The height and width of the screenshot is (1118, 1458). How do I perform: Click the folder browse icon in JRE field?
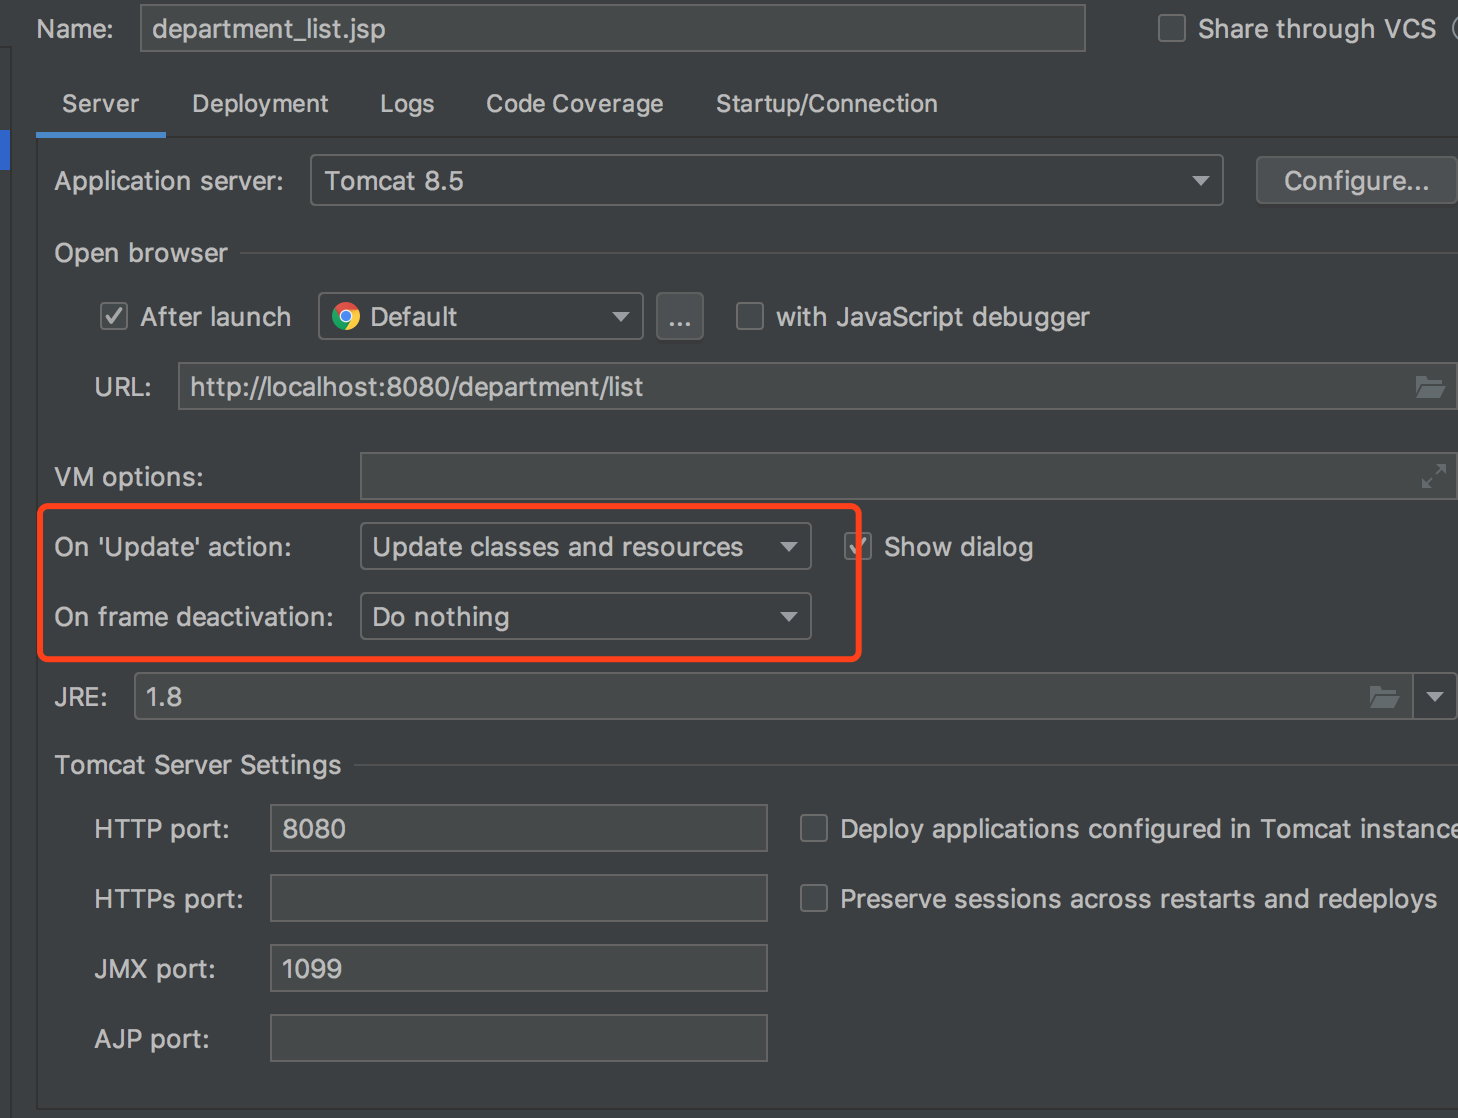(1384, 697)
